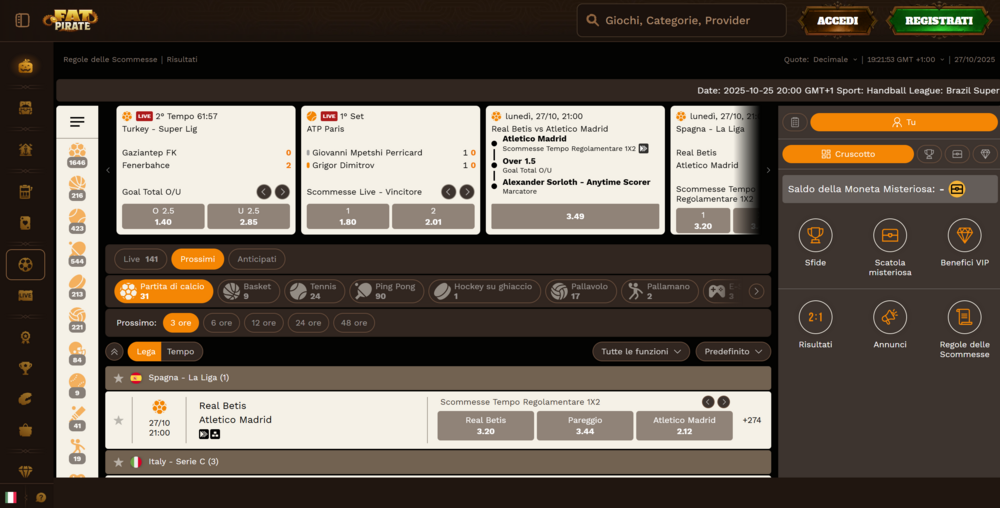
Task: Select the 6 ore time filter
Action: [221, 323]
